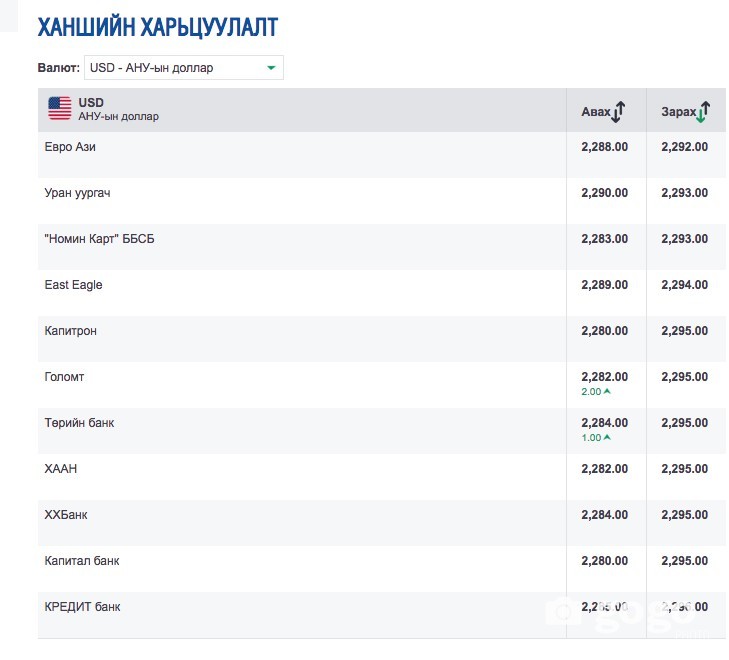The width and height of the screenshot is (729, 660).
Task: Select the Голомт row name
Action: tap(64, 377)
